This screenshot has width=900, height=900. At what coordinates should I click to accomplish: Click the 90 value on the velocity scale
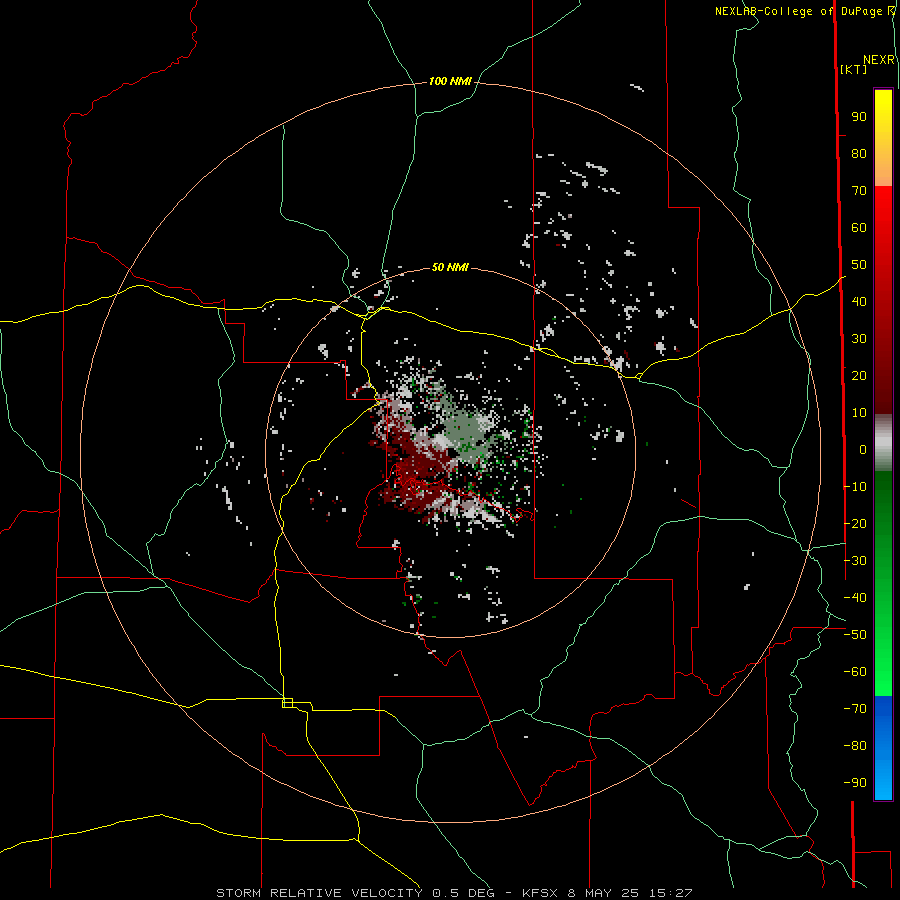859,117
